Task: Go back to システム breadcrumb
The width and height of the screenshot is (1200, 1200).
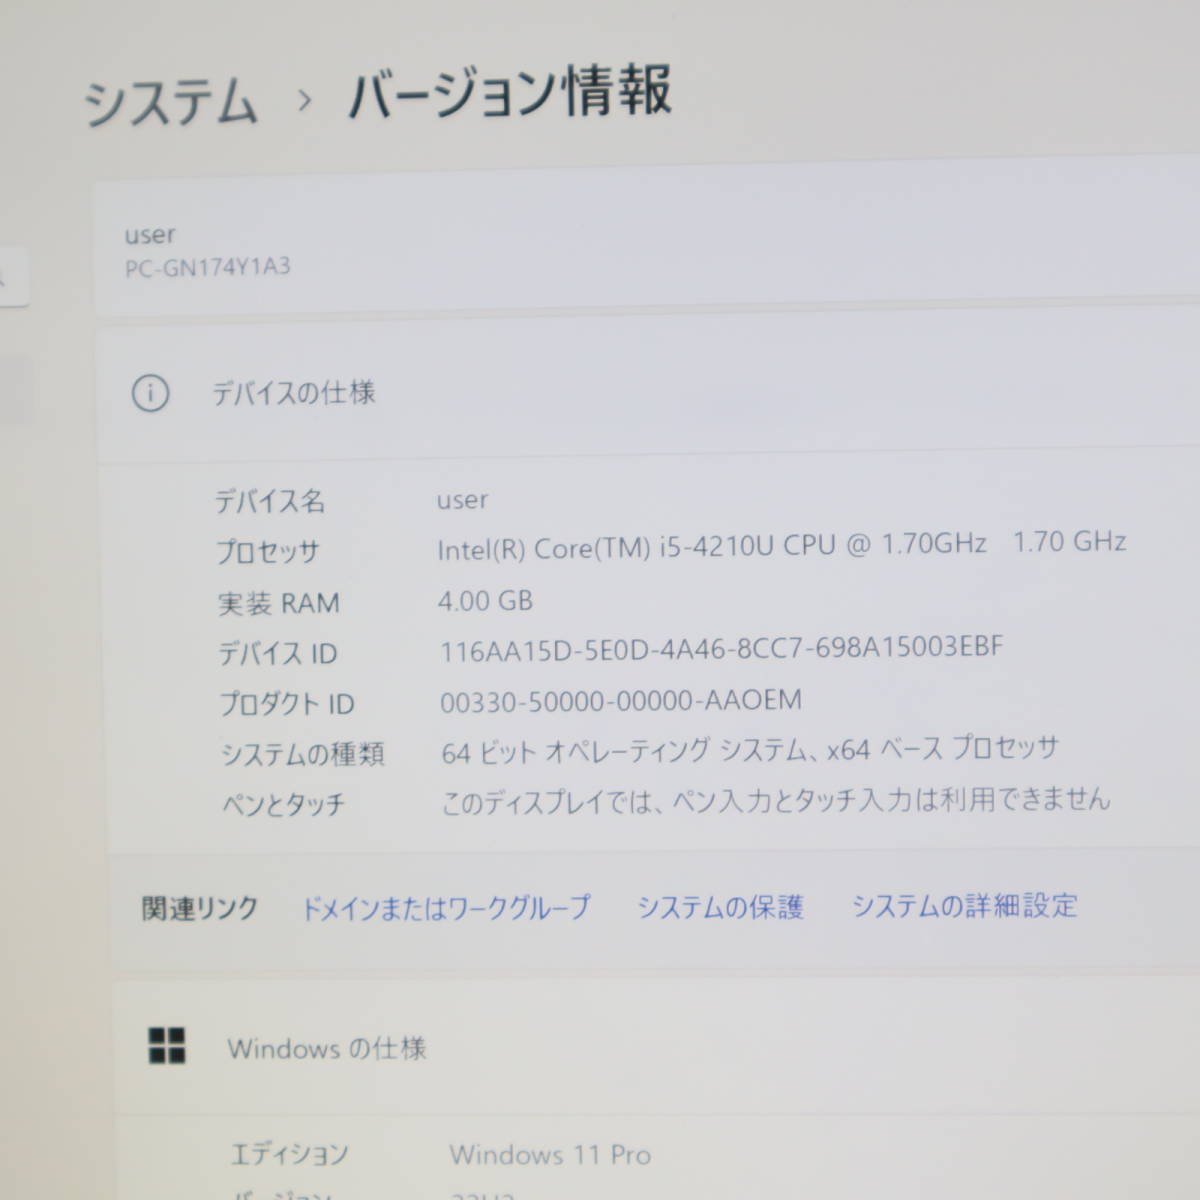Action: [x=170, y=102]
